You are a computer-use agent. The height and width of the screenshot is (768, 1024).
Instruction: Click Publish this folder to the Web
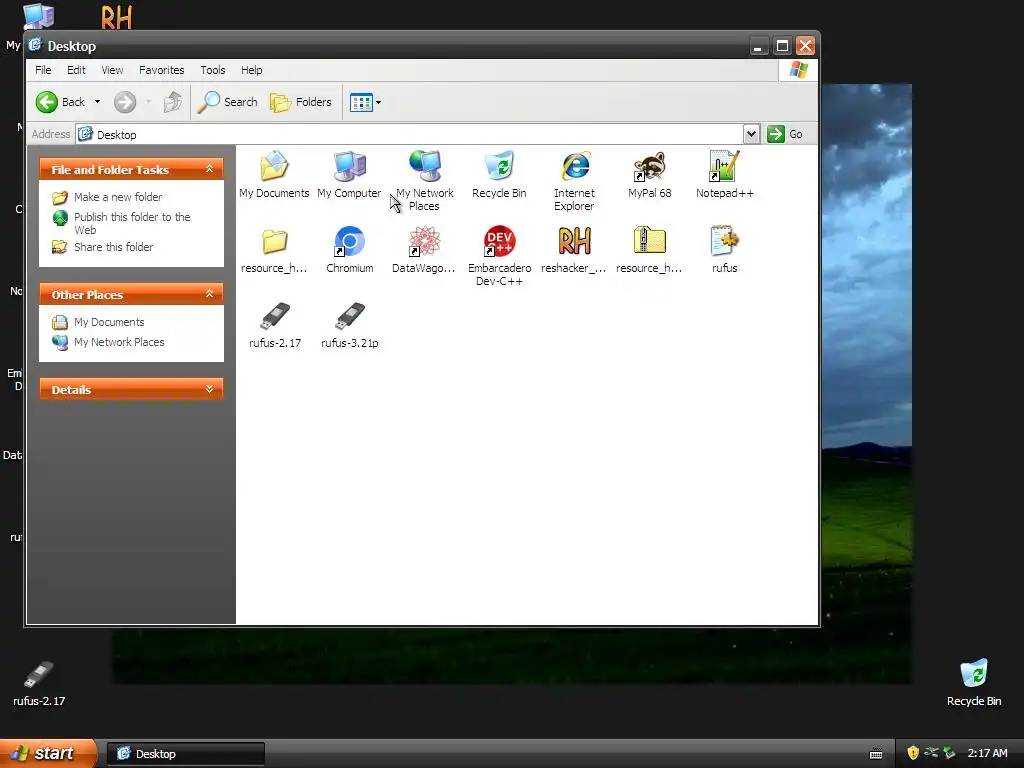coord(132,223)
